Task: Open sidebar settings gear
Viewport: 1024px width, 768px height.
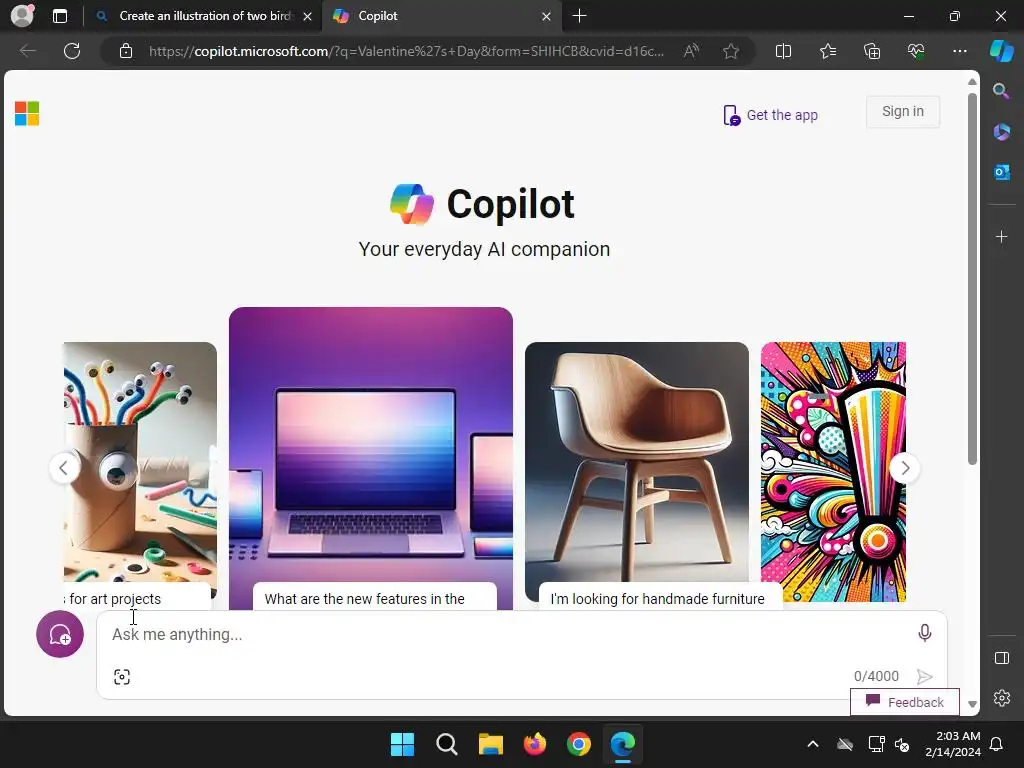Action: tap(1001, 697)
